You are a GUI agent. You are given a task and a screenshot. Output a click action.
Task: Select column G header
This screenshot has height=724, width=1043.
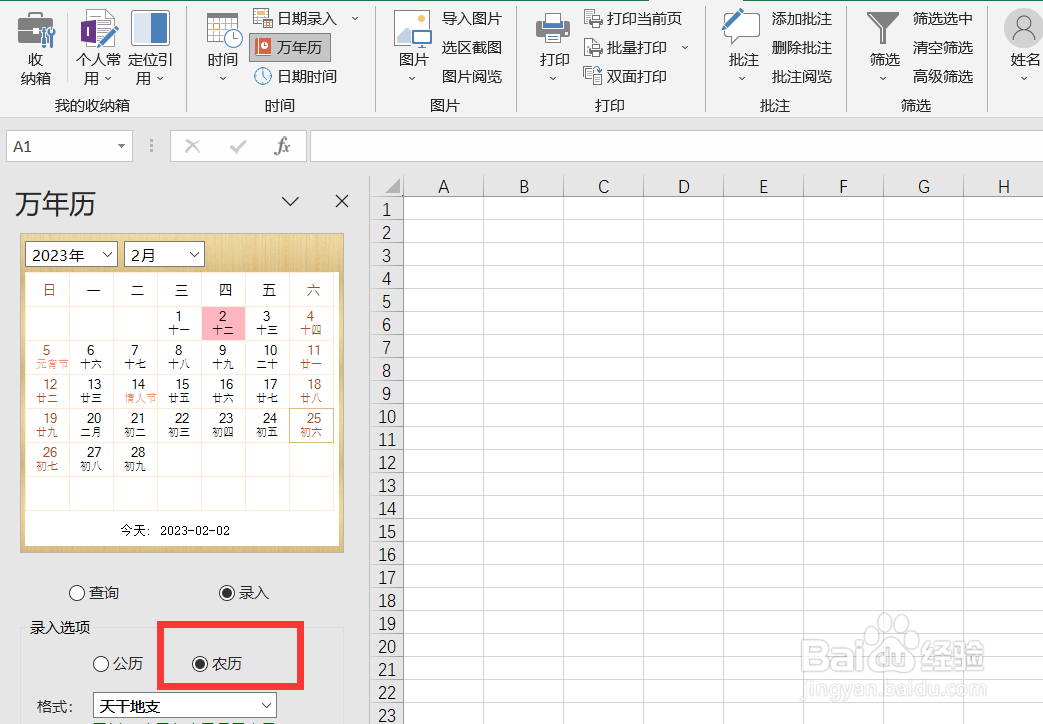[923, 186]
